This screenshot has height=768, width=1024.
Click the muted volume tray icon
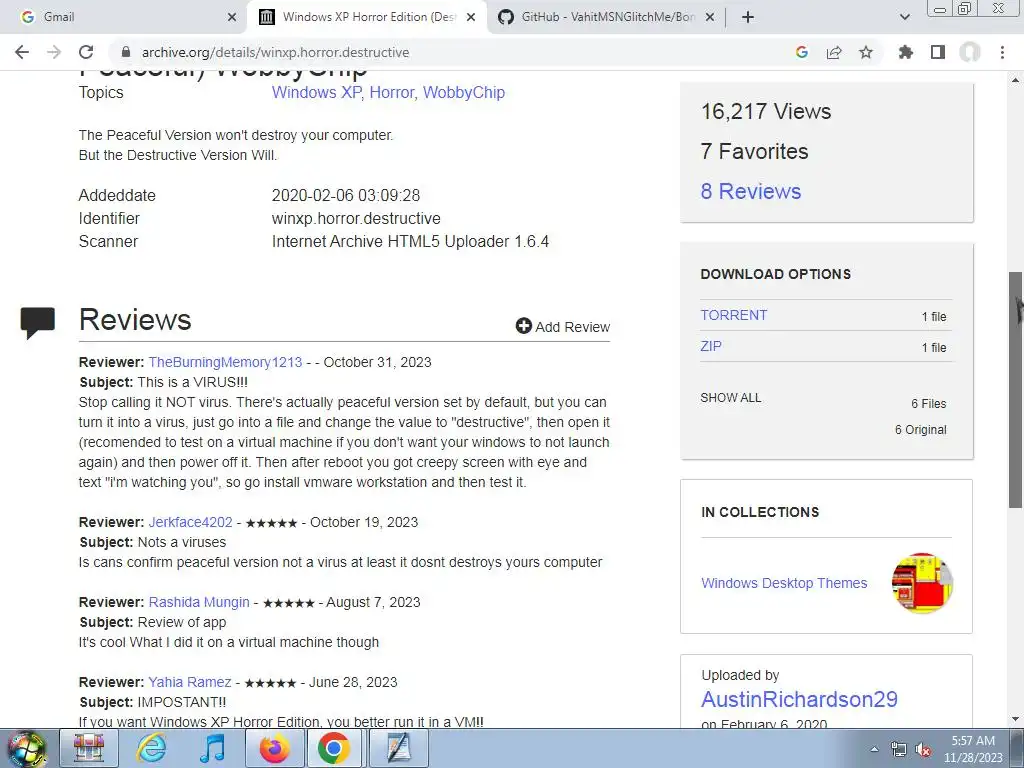pos(923,749)
